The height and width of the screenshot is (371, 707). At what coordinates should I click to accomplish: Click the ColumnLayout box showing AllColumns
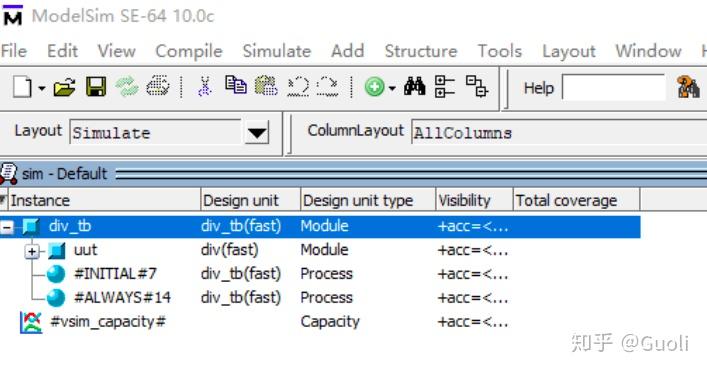[x=559, y=133]
